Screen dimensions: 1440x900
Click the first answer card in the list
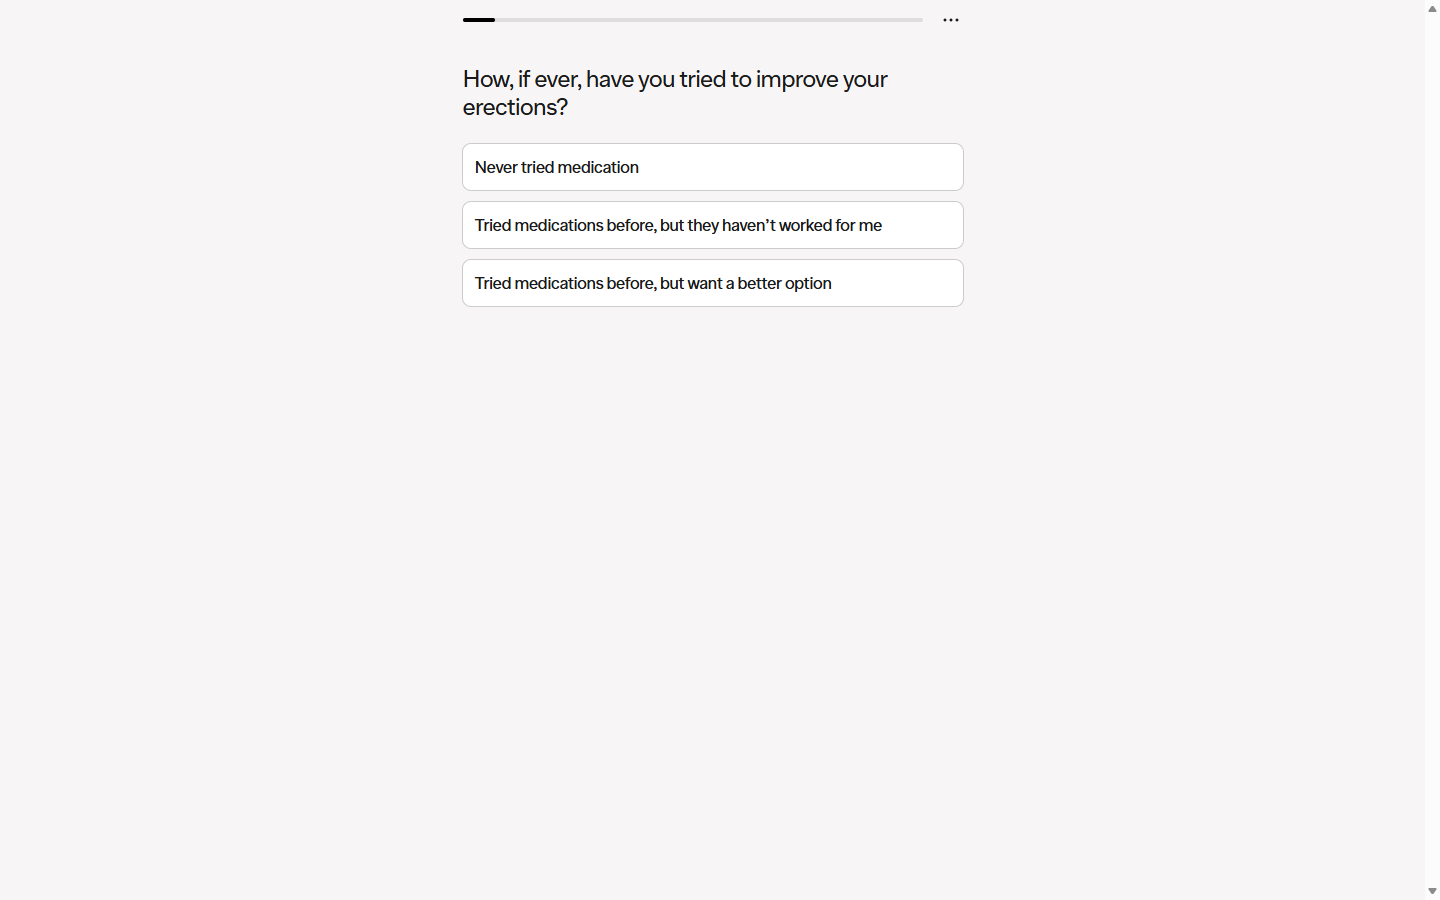[x=712, y=167]
